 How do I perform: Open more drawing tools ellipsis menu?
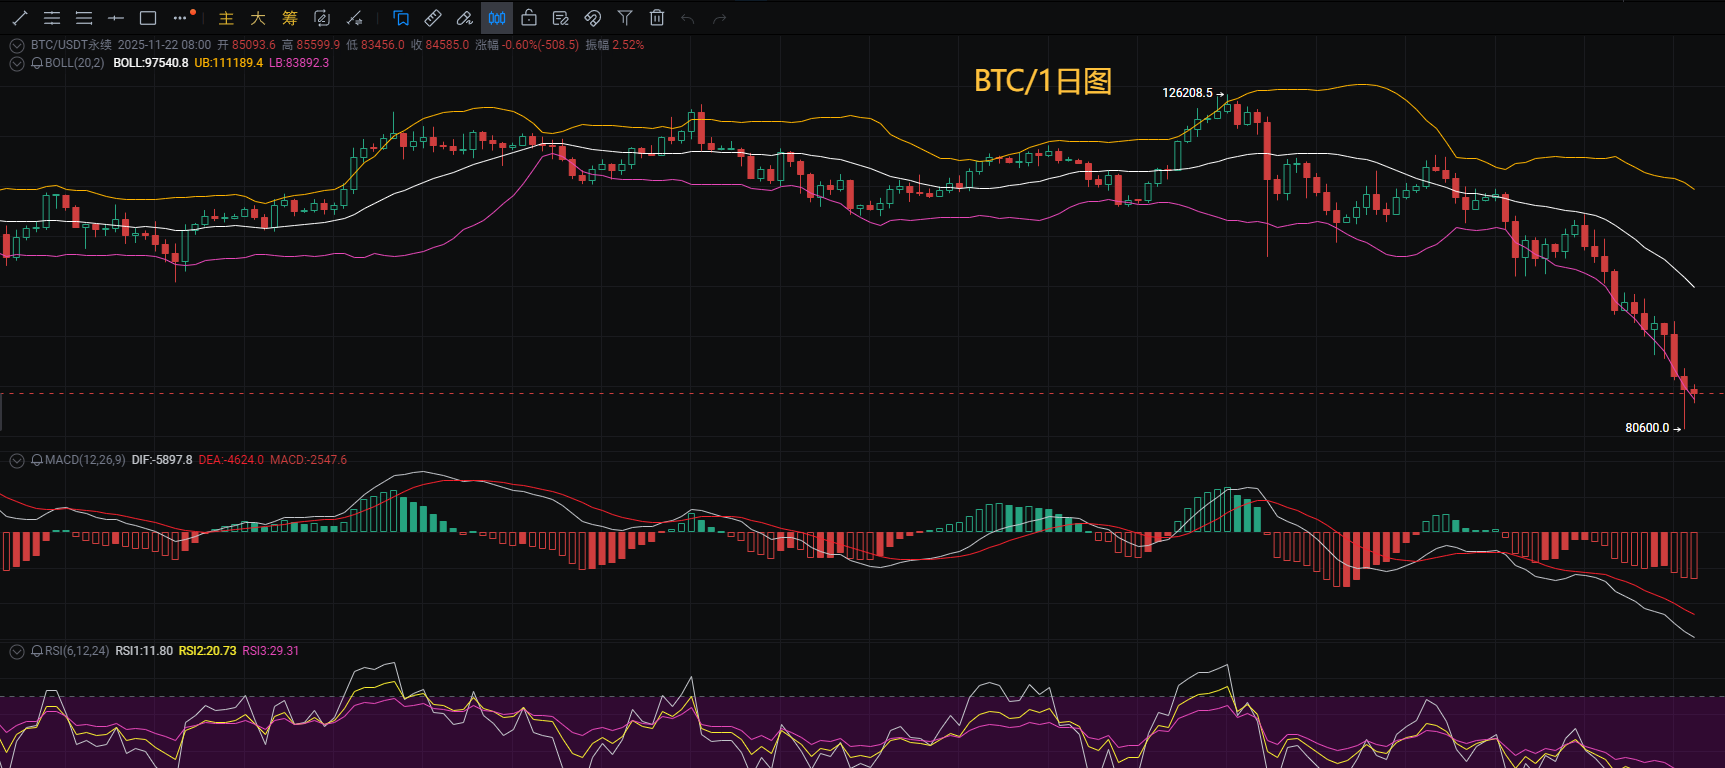180,18
